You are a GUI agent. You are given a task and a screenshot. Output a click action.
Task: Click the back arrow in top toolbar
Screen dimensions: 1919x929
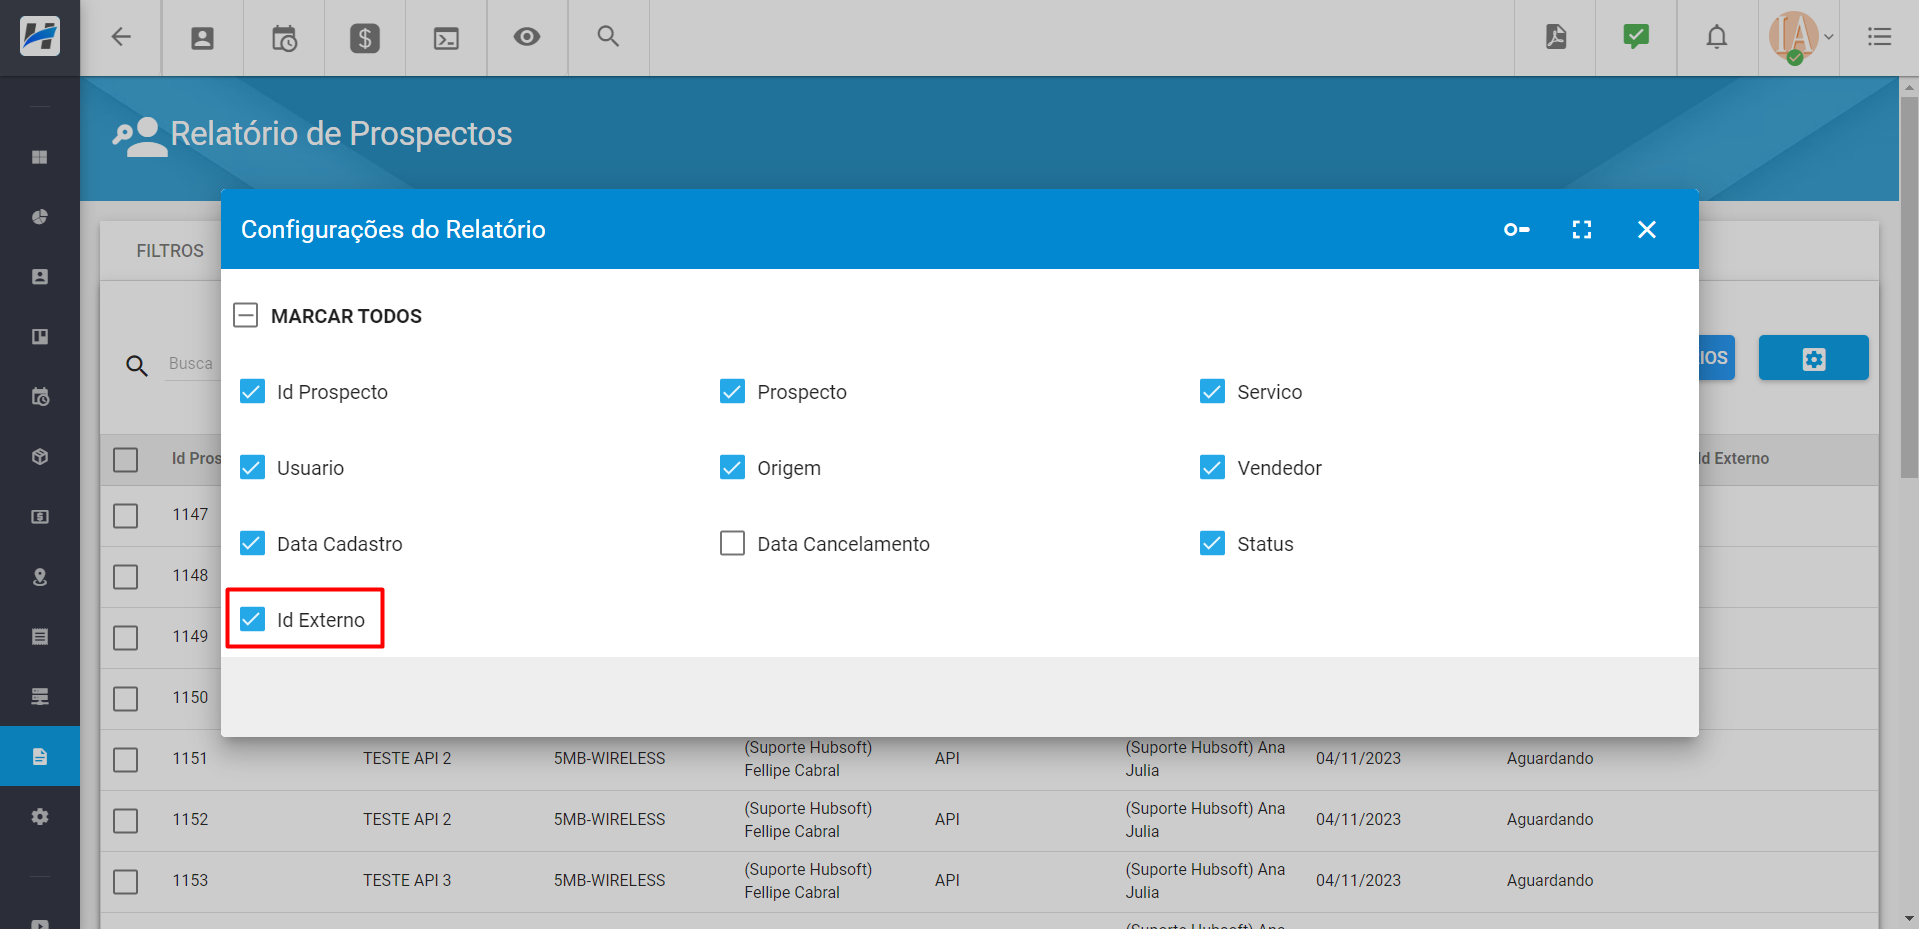tap(121, 38)
